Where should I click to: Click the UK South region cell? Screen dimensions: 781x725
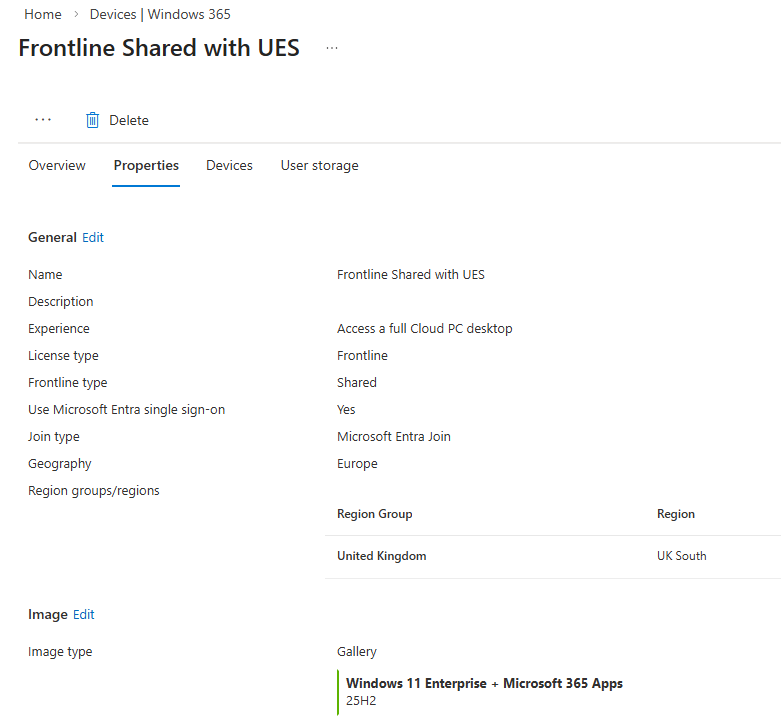point(682,556)
